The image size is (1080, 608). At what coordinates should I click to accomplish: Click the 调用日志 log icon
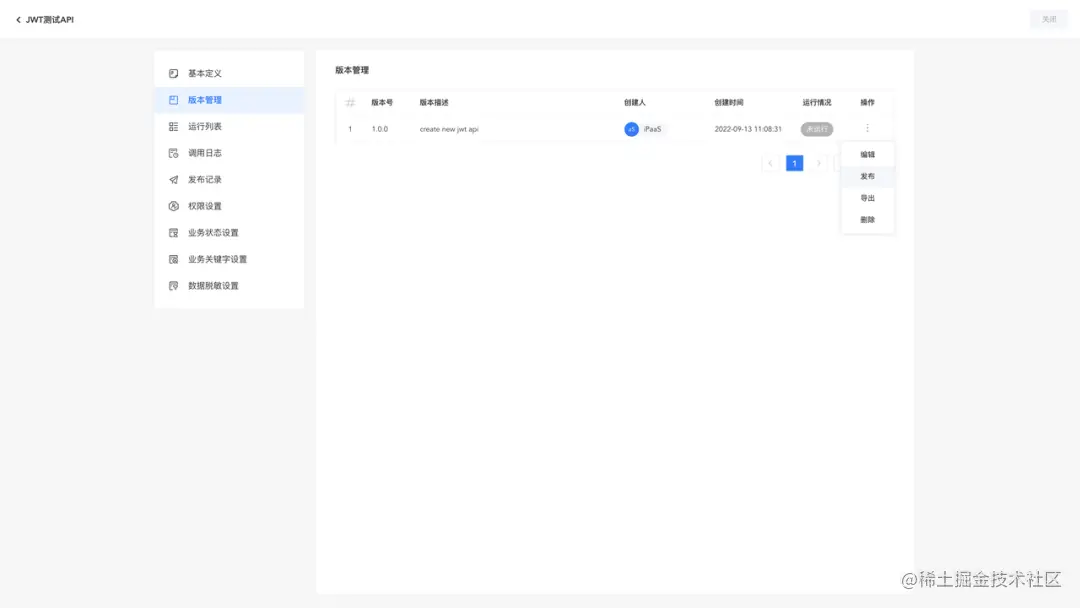coord(174,153)
